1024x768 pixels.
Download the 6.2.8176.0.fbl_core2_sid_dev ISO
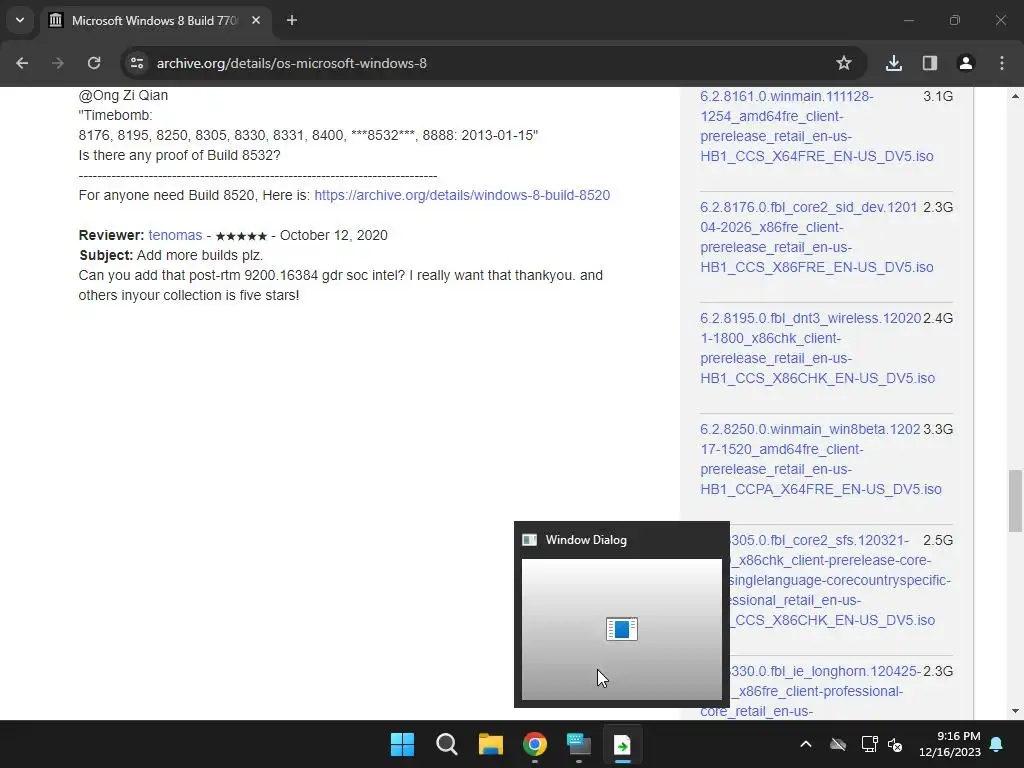click(x=816, y=237)
